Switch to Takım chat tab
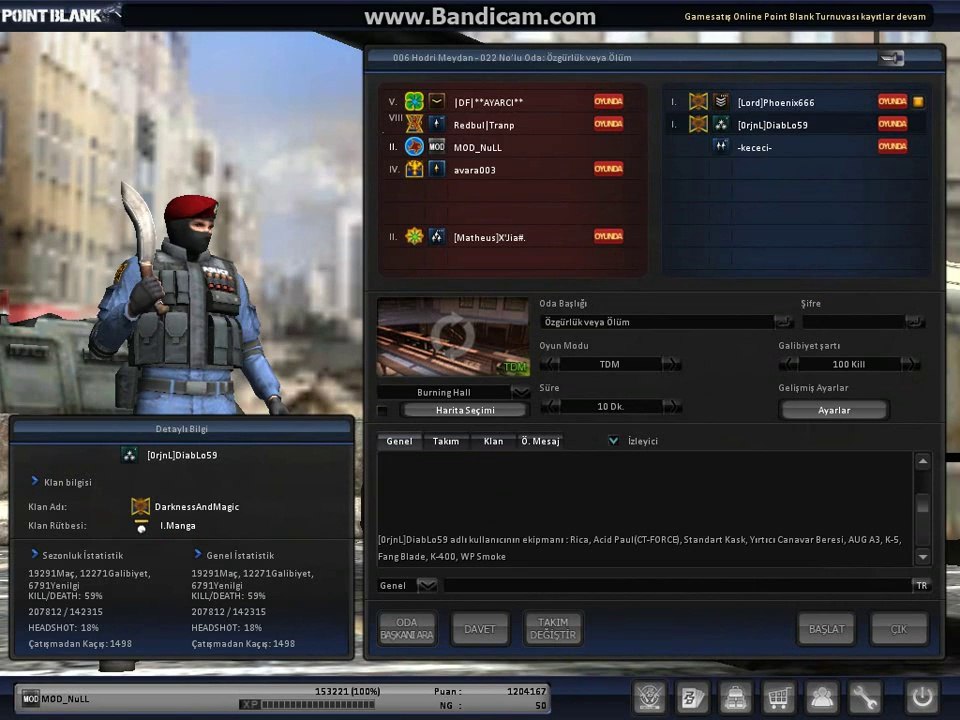Image resolution: width=960 pixels, height=720 pixels. [446, 441]
